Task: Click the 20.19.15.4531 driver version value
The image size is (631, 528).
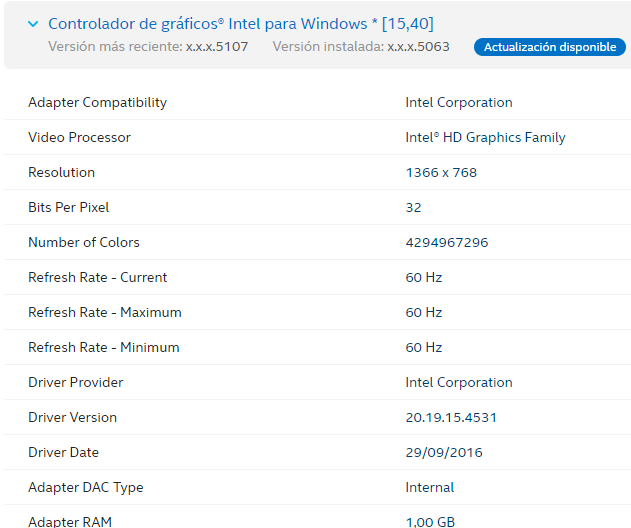Action: [x=451, y=417]
